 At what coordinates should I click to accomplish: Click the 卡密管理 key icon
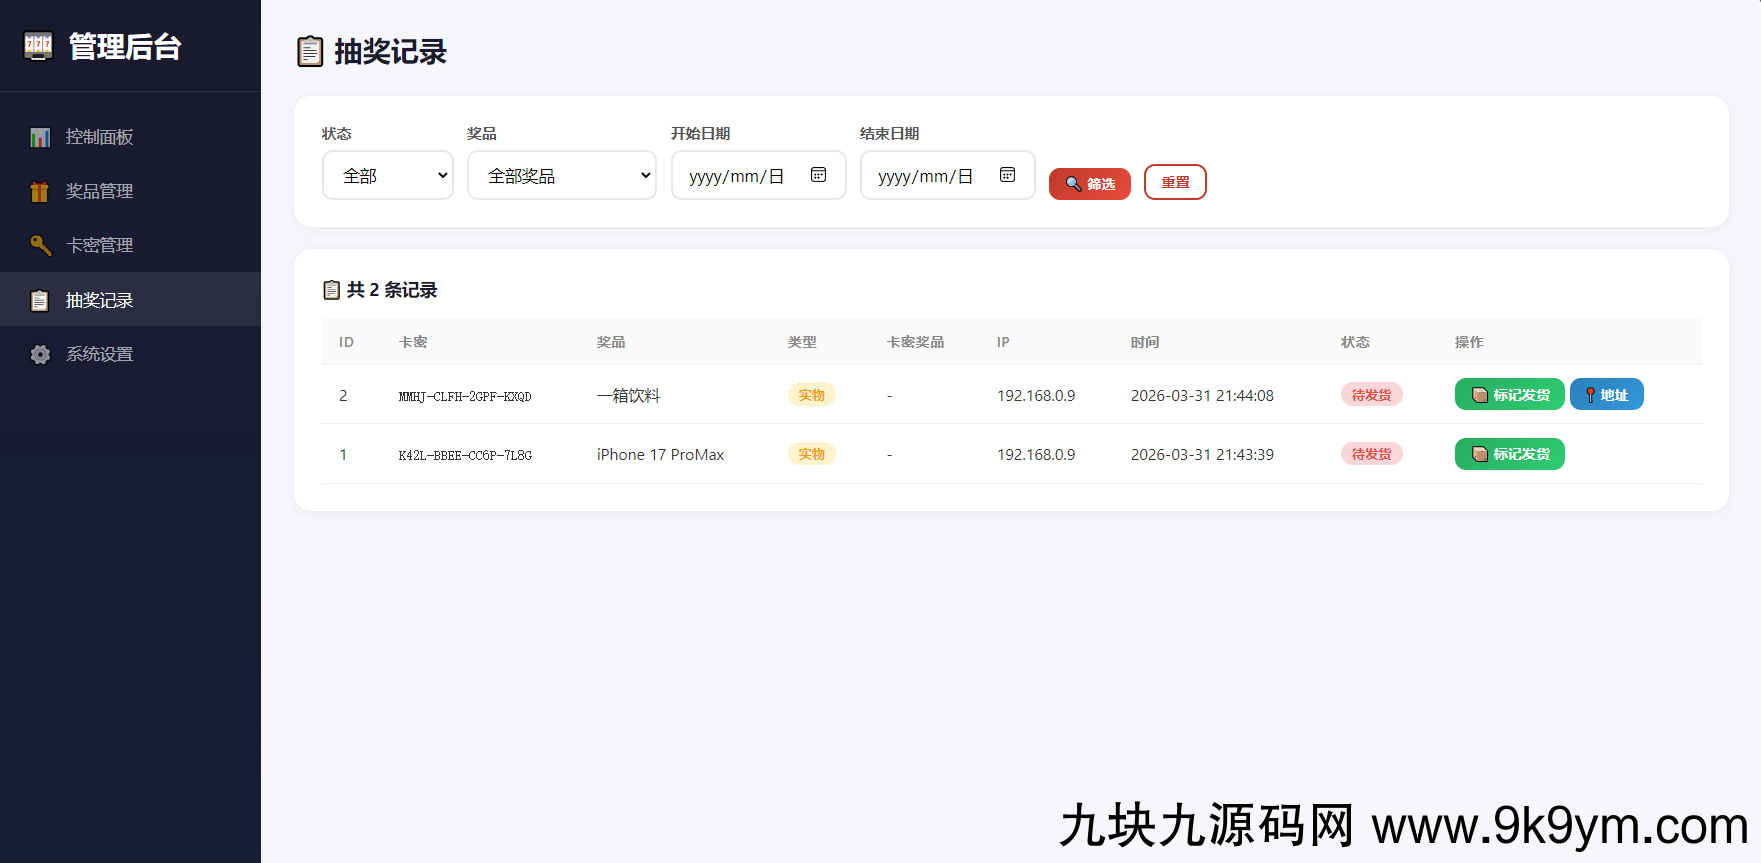click(x=40, y=245)
